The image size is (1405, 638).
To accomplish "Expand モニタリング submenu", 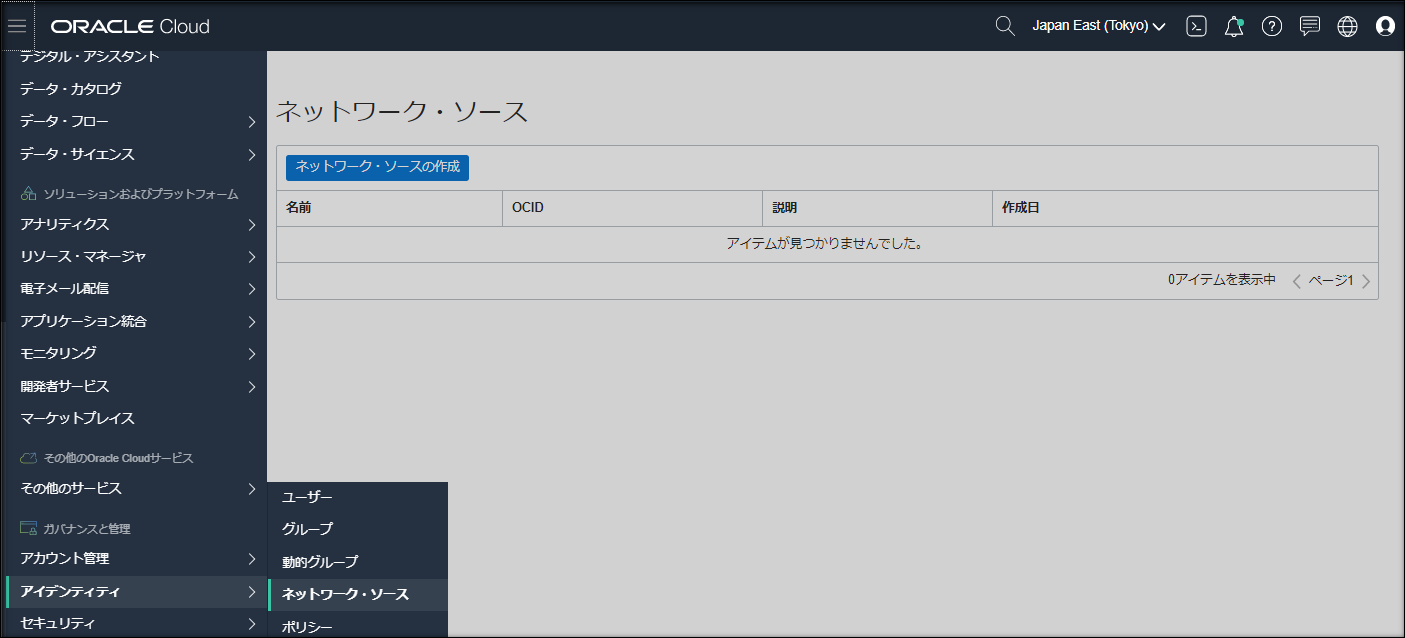I will 136,354.
